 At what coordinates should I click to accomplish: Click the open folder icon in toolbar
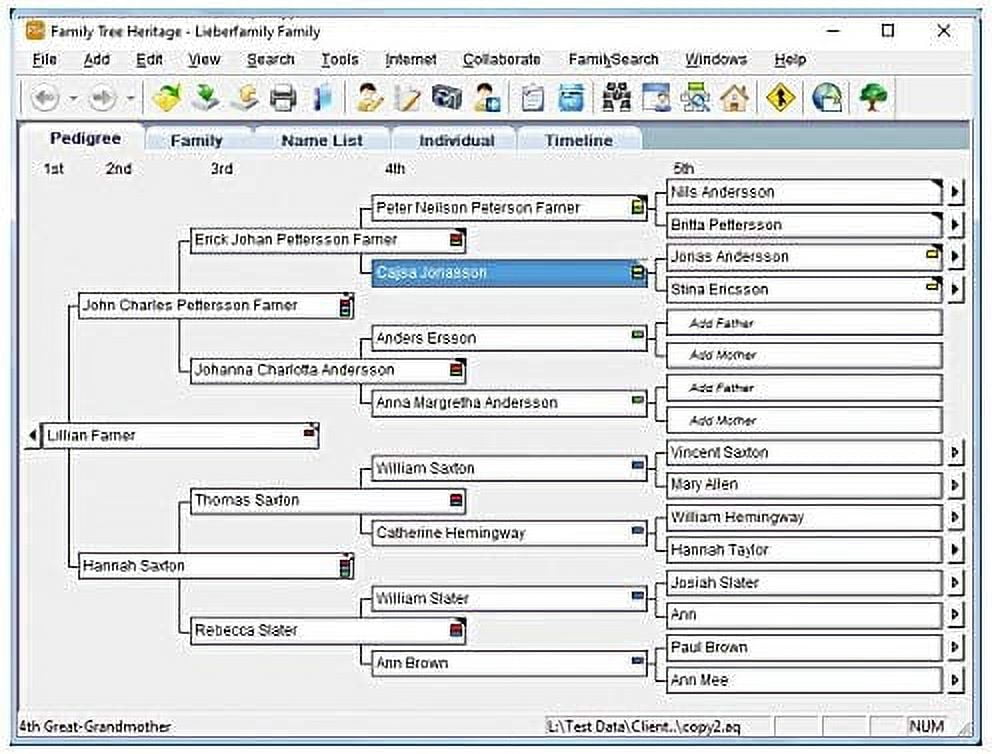[166, 98]
